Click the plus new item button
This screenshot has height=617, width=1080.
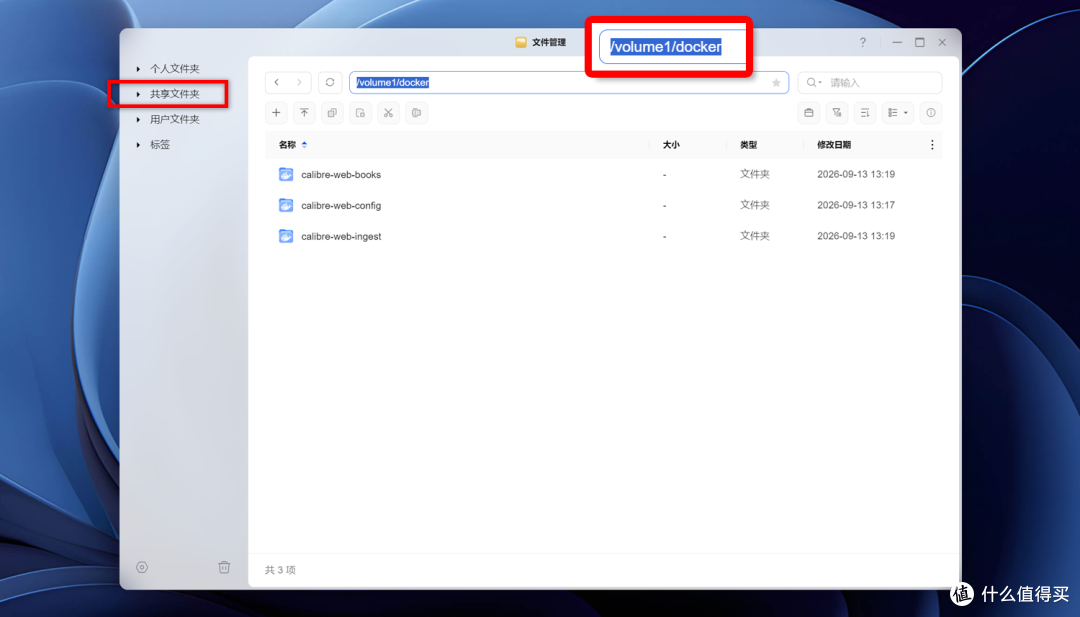(276, 113)
